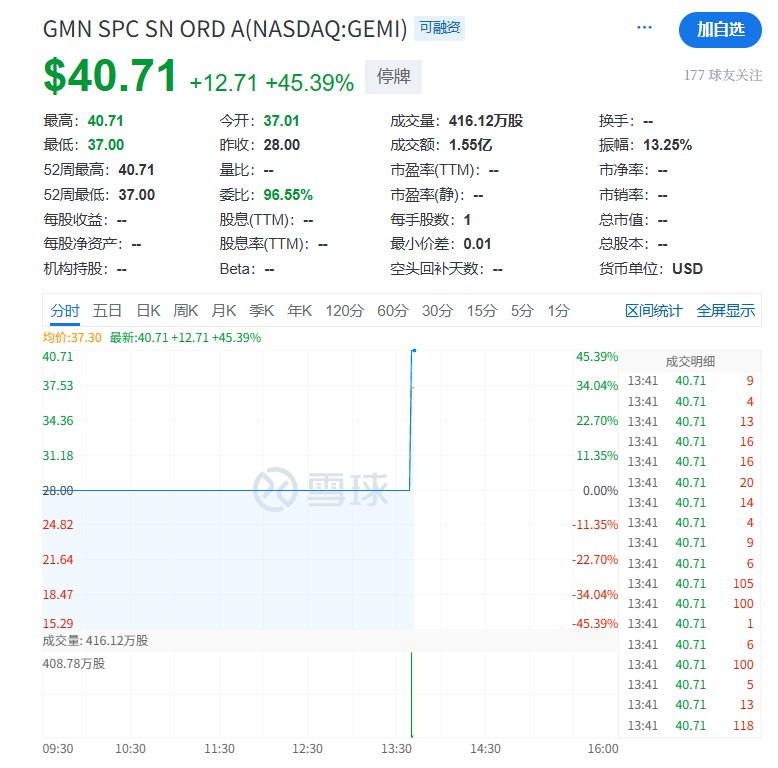Switch to the 五日 tab
This screenshot has height=768, width=778.
click(107, 311)
